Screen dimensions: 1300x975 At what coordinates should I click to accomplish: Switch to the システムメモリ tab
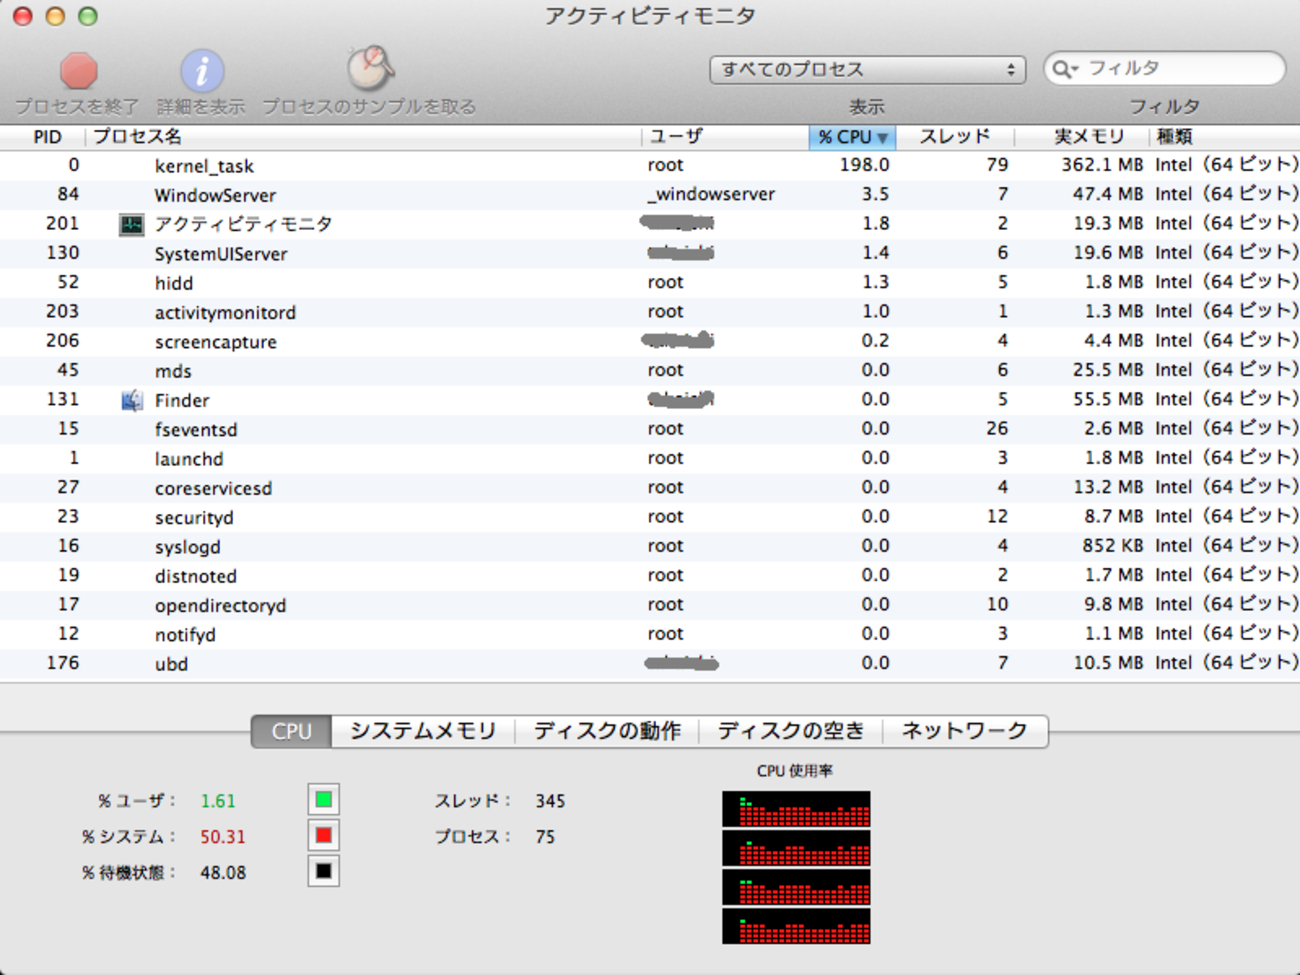click(423, 731)
